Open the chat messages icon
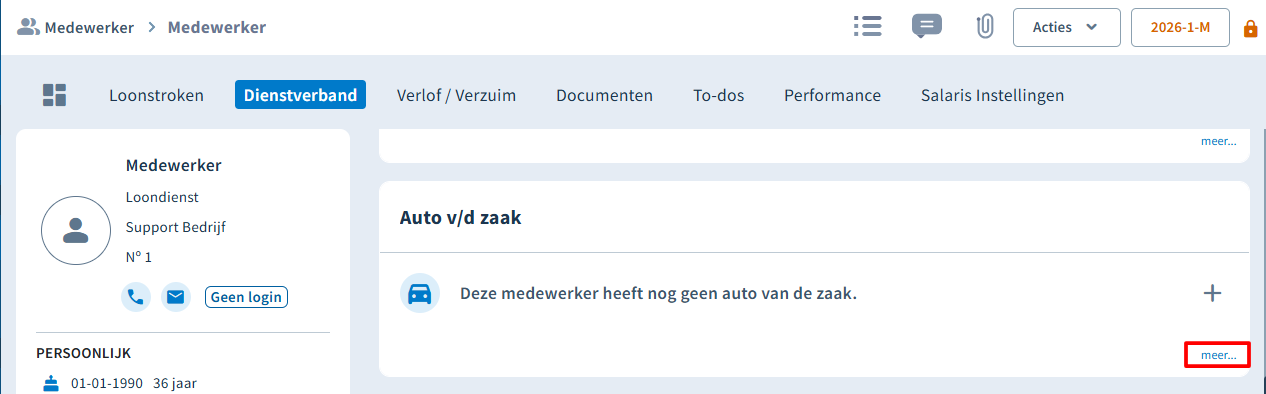Viewport: 1266px width, 394px height. 927,27
